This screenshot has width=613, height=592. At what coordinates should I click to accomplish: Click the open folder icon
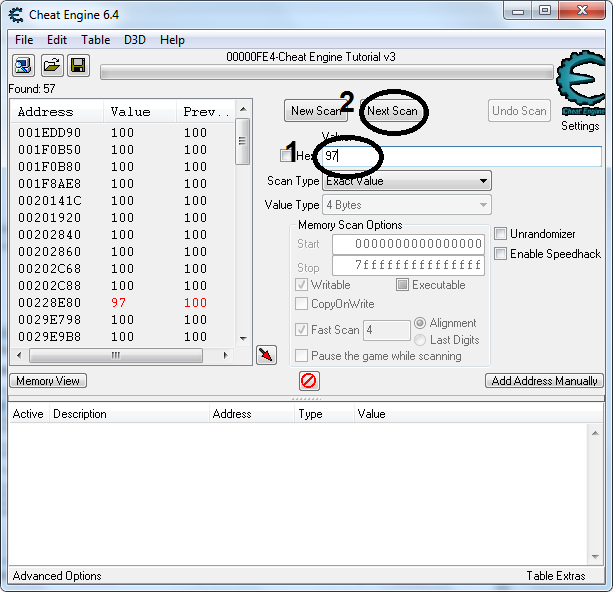pos(51,65)
